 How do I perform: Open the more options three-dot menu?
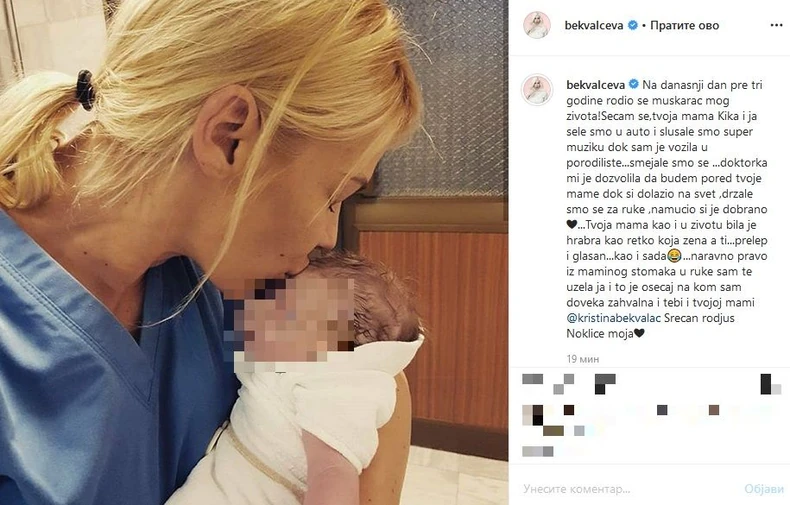(776, 25)
